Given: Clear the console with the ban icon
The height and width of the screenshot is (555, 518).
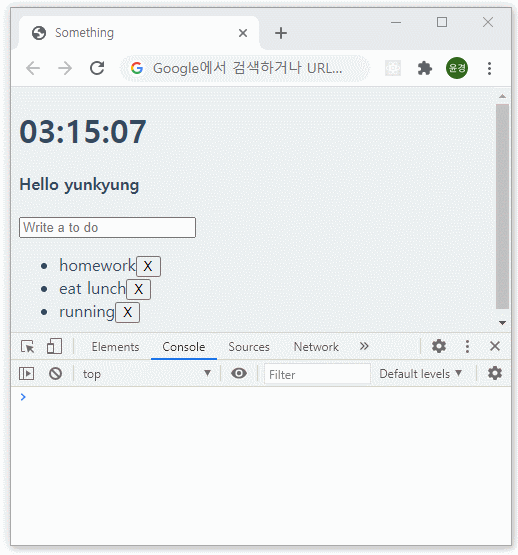Looking at the screenshot, I should pyautogui.click(x=55, y=373).
